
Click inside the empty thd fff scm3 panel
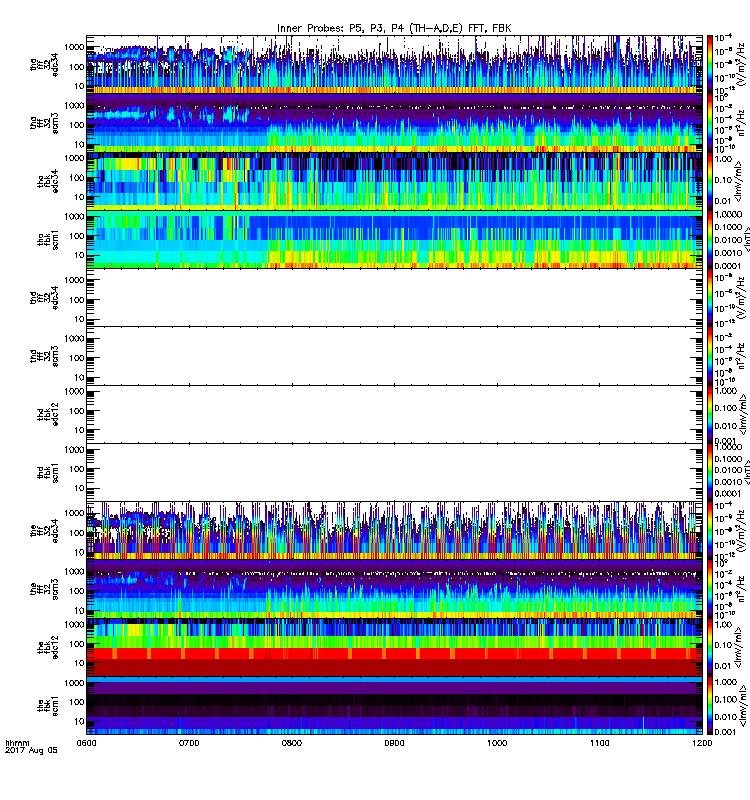(394, 356)
